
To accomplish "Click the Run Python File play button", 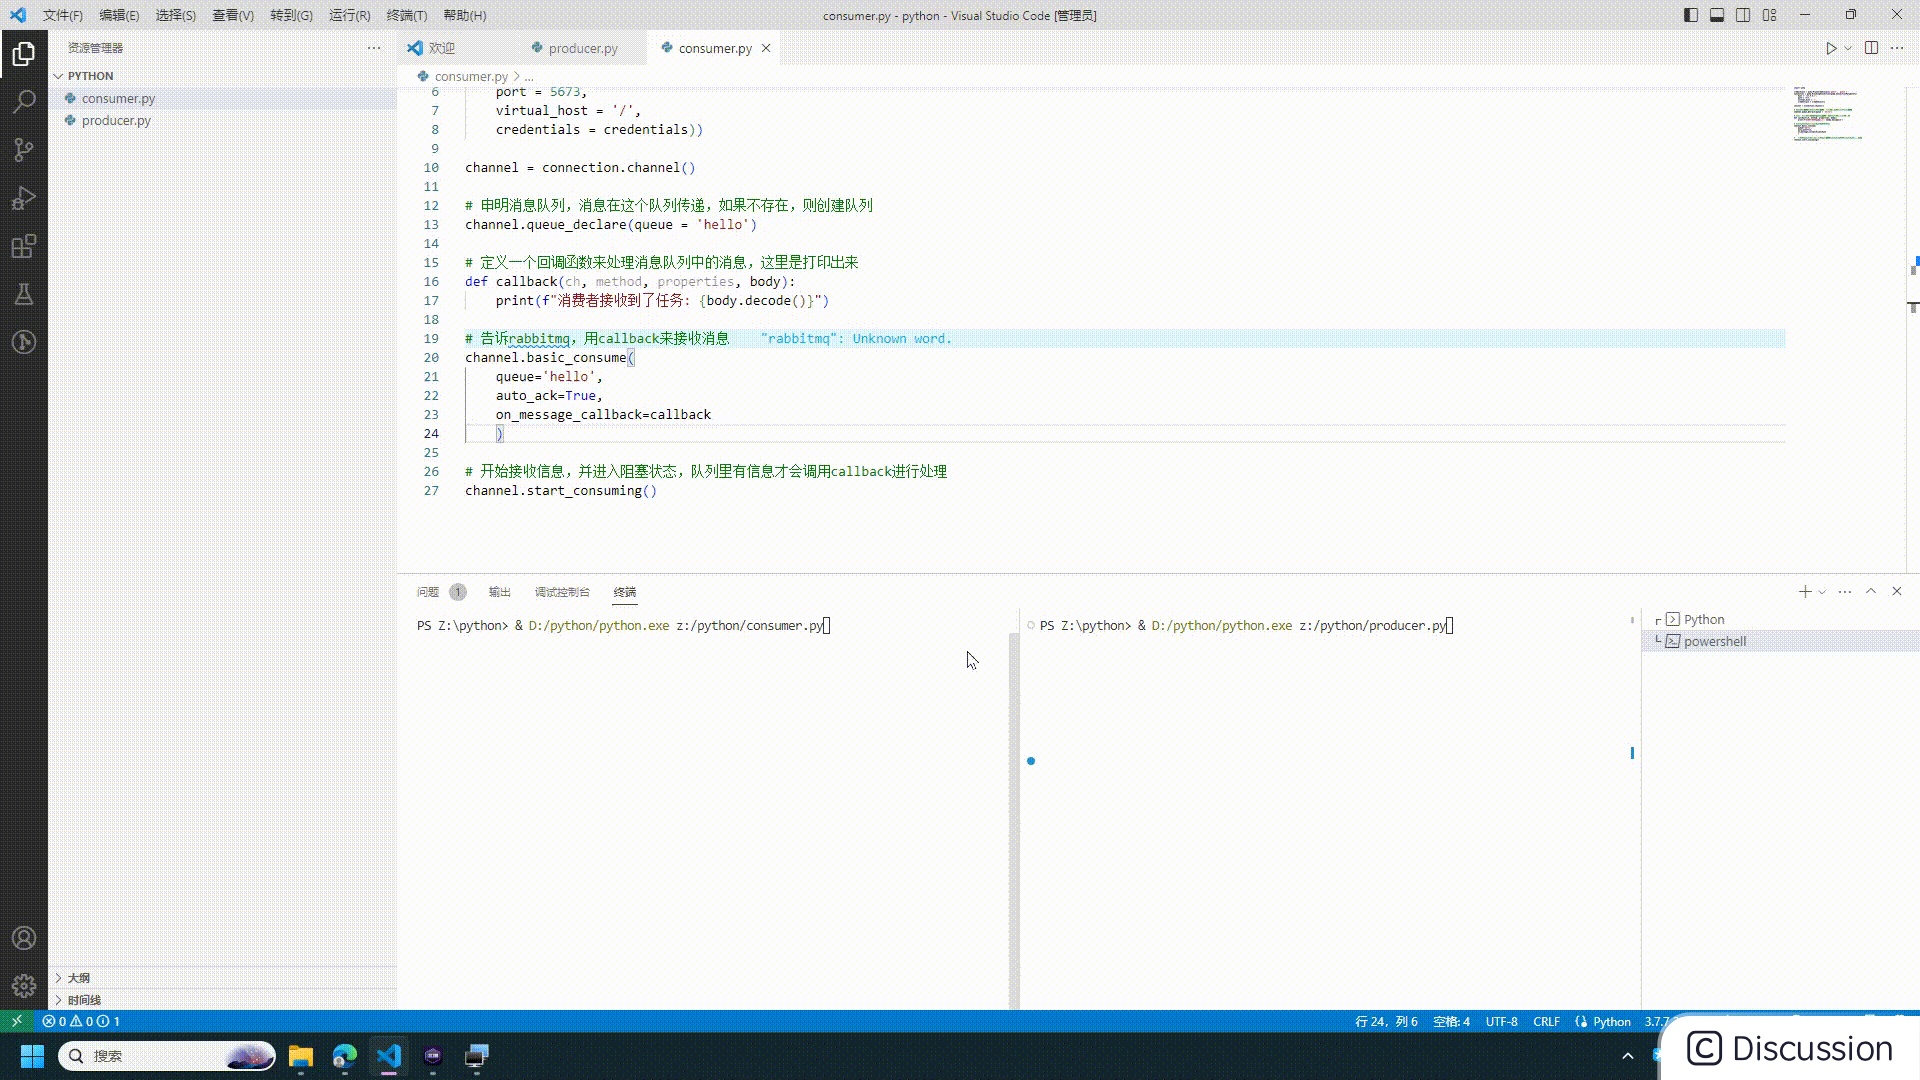I will click(1831, 48).
